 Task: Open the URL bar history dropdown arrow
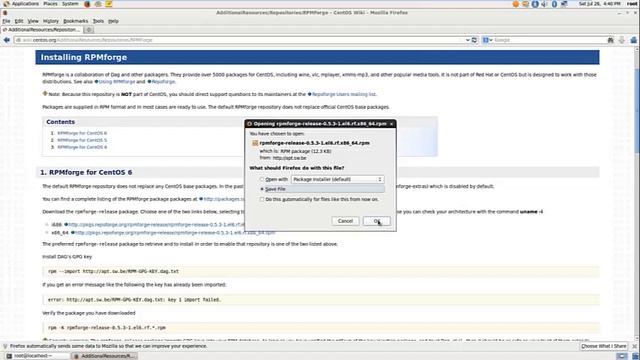pyautogui.click(x=468, y=40)
